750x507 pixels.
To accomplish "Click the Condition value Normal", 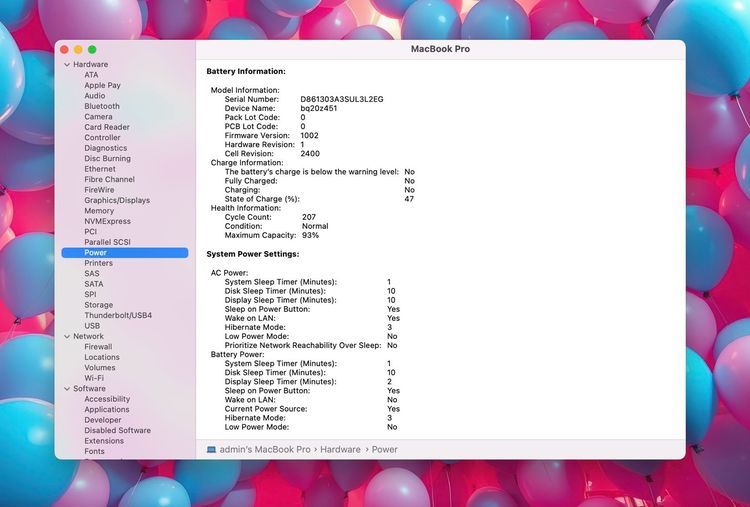I will point(315,226).
